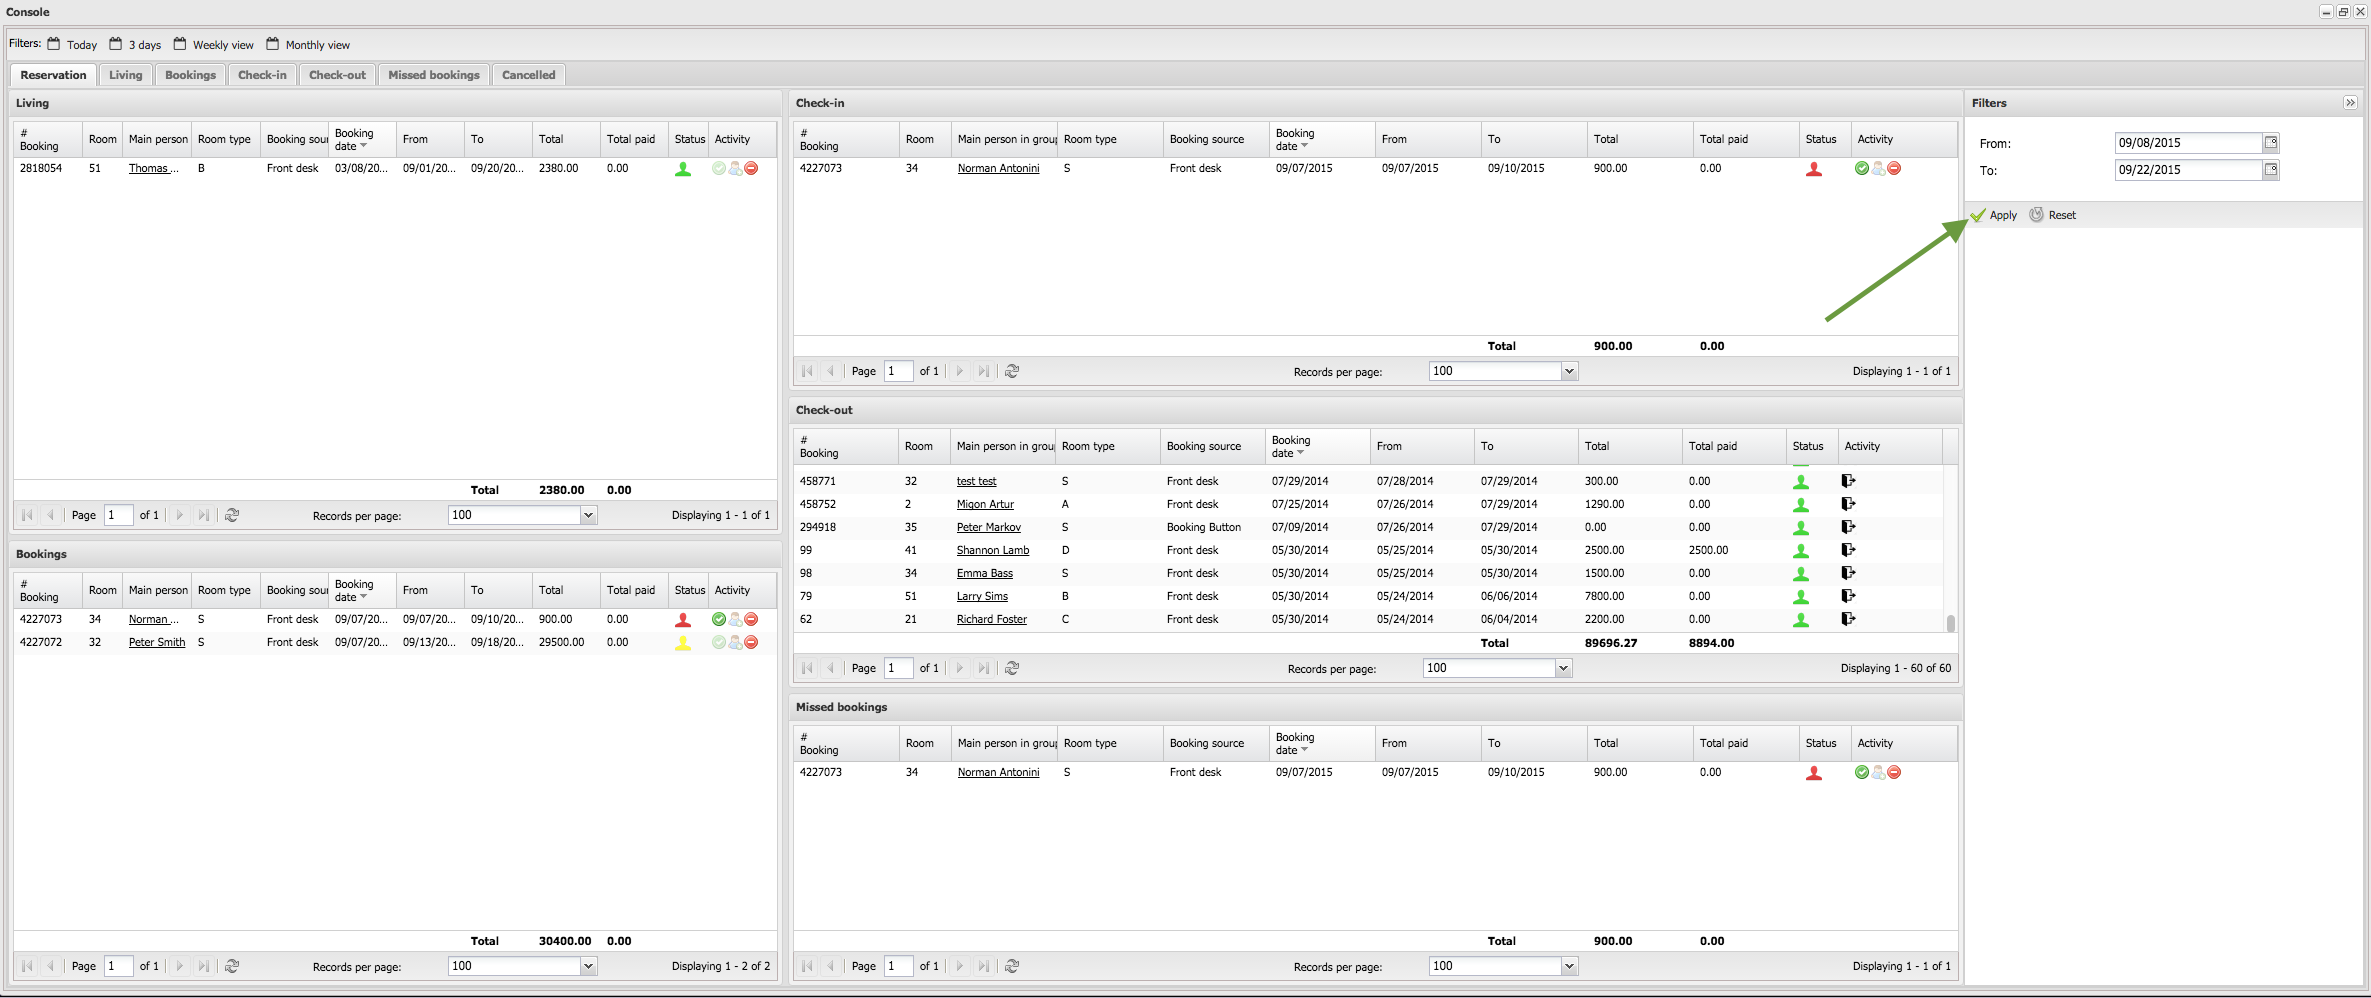2371x998 pixels.
Task: Click green status icon for Shannon Lamb
Action: click(1801, 551)
